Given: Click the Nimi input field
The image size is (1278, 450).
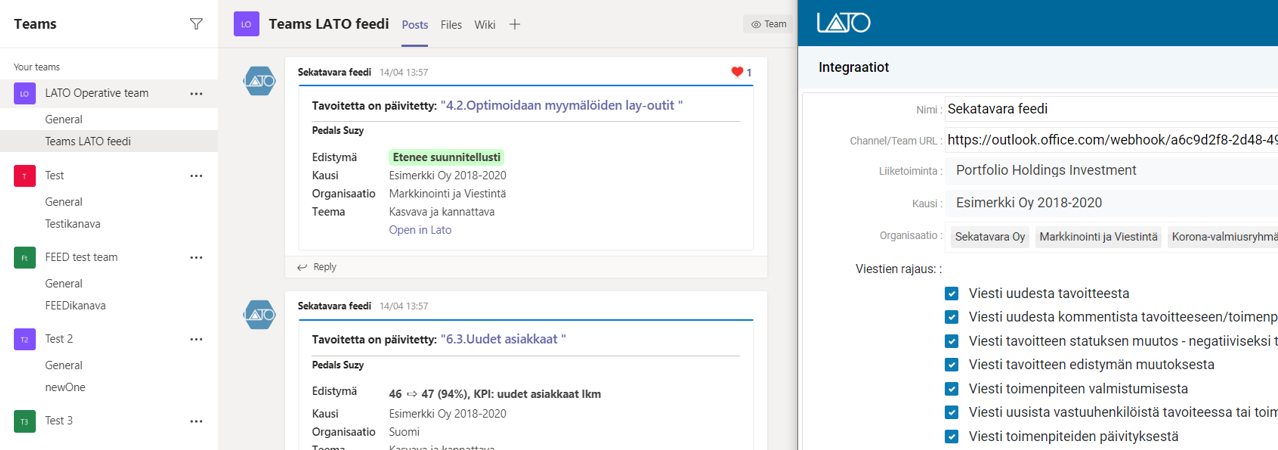Looking at the screenshot, I should pos(1110,109).
